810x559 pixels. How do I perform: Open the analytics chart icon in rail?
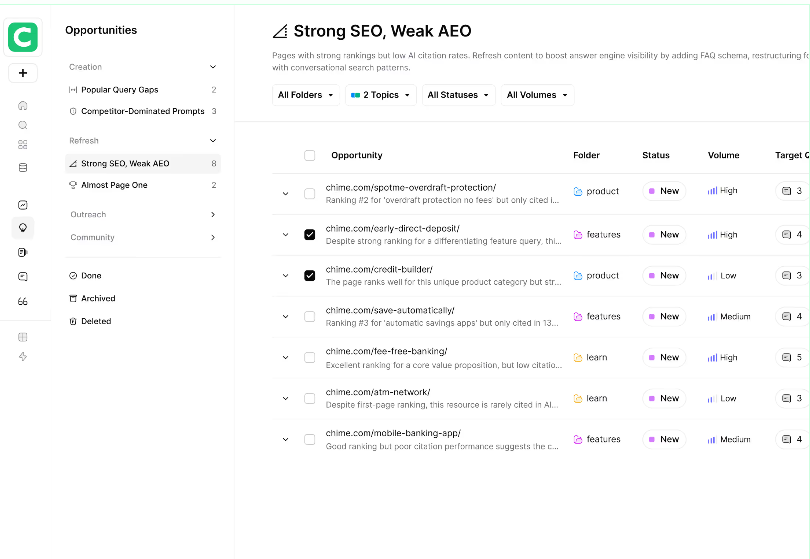(23, 205)
